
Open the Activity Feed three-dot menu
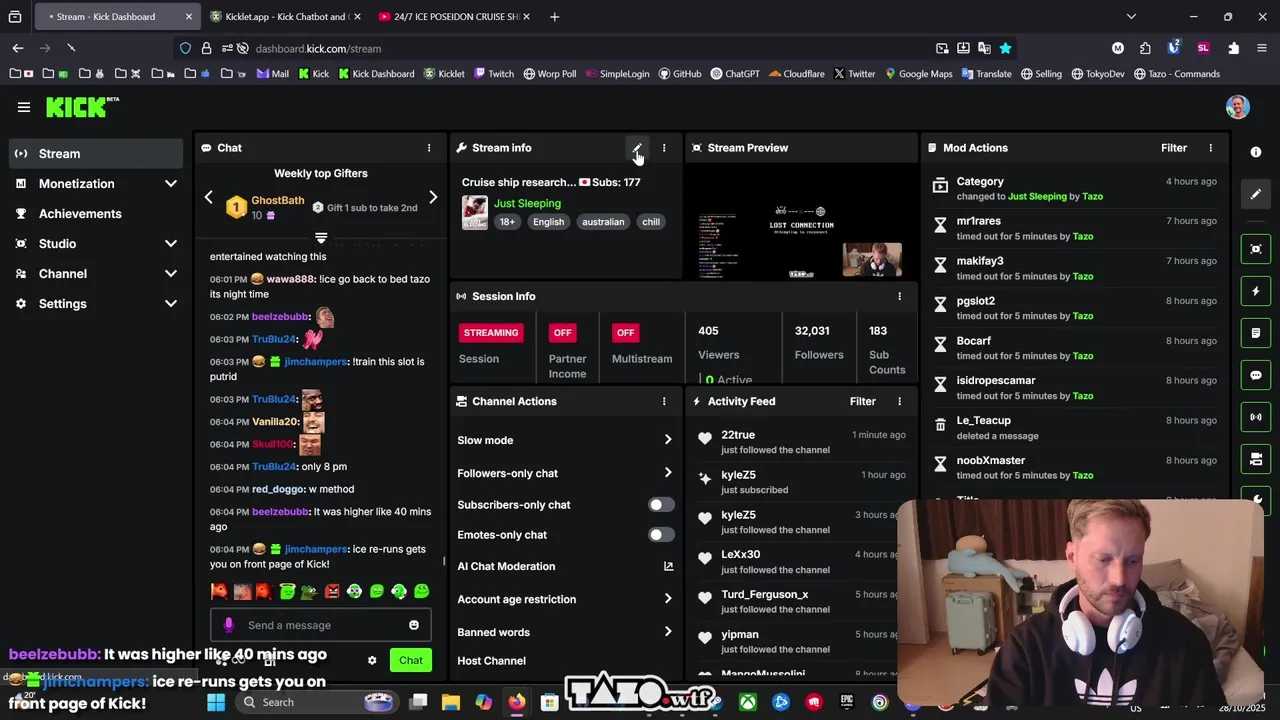tap(899, 401)
